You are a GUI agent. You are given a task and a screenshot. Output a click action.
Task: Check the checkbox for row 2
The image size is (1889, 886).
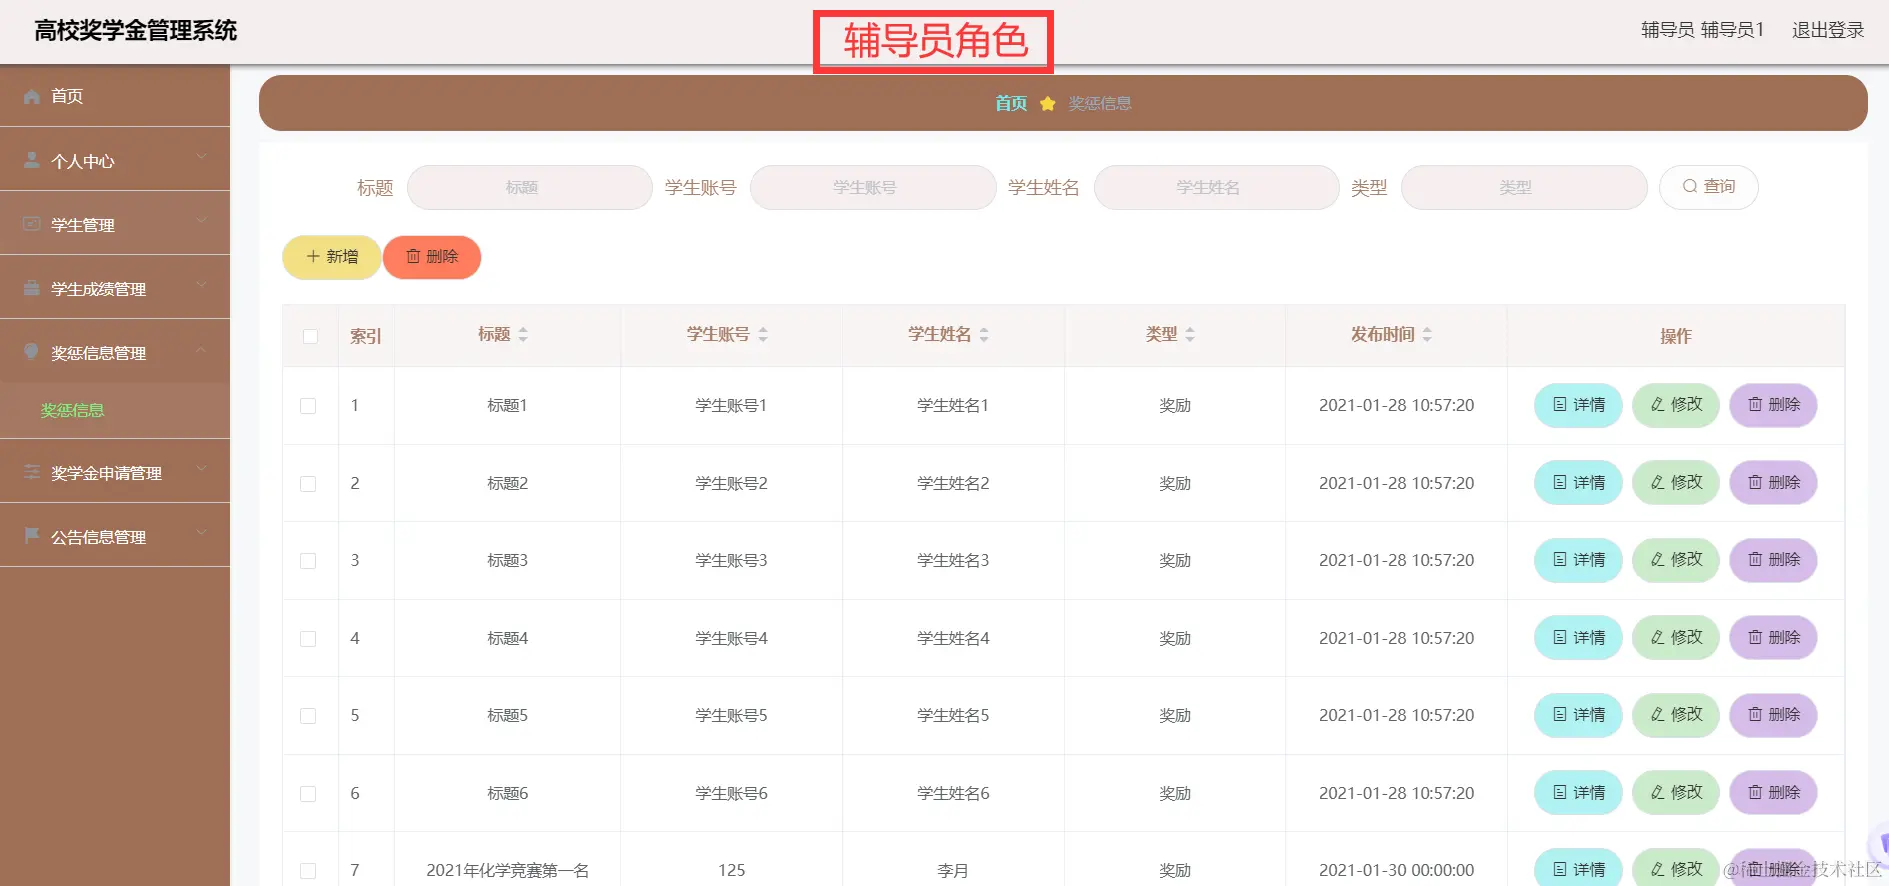click(x=308, y=484)
